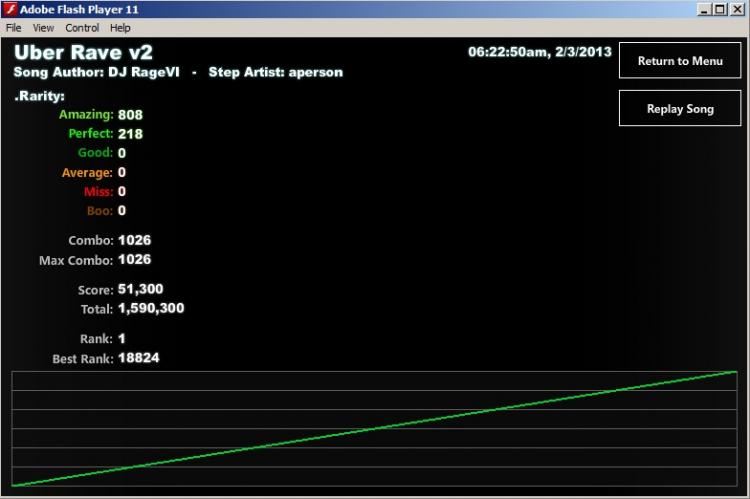Click the Step Artist aperson text

point(276,72)
